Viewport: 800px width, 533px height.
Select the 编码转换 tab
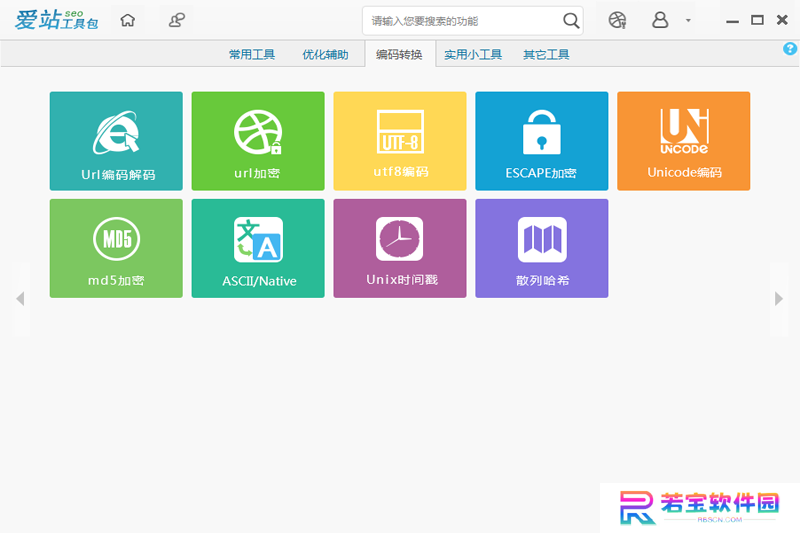pyautogui.click(x=399, y=54)
